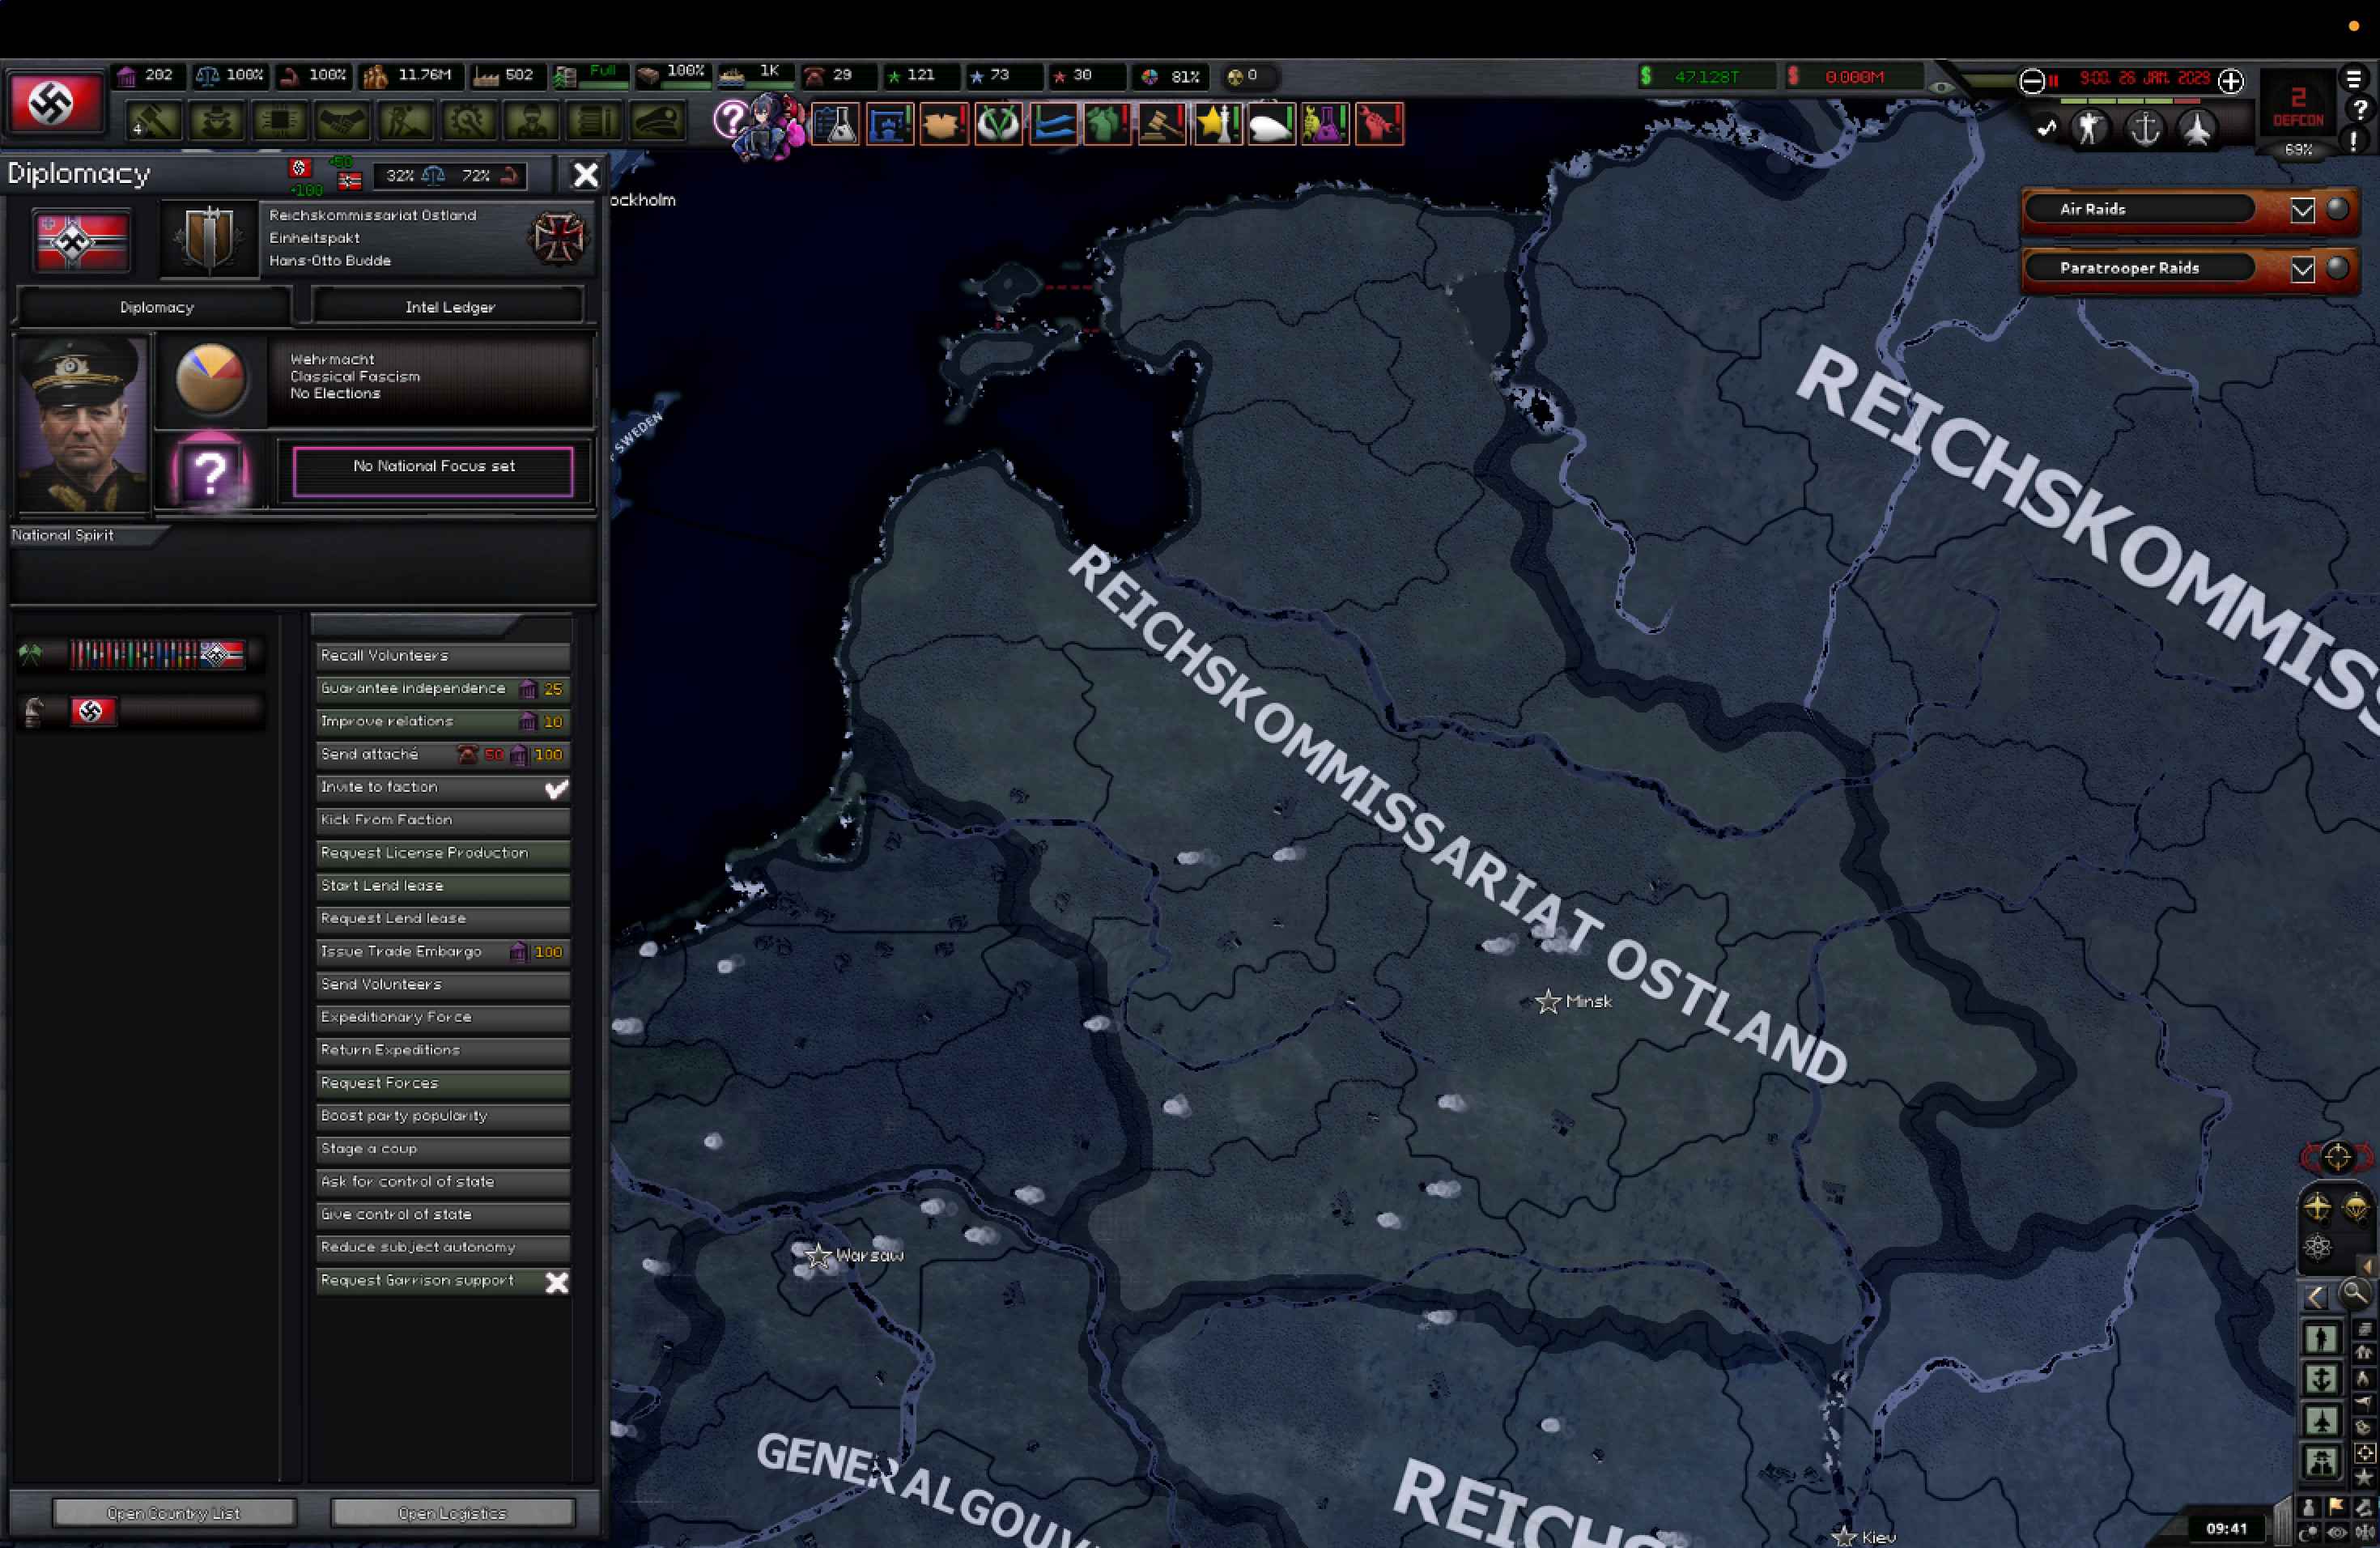Screen dimensions: 2380x1548
Task: Expand the Paratrooper Raids dropdown arrow
Action: tap(2302, 269)
